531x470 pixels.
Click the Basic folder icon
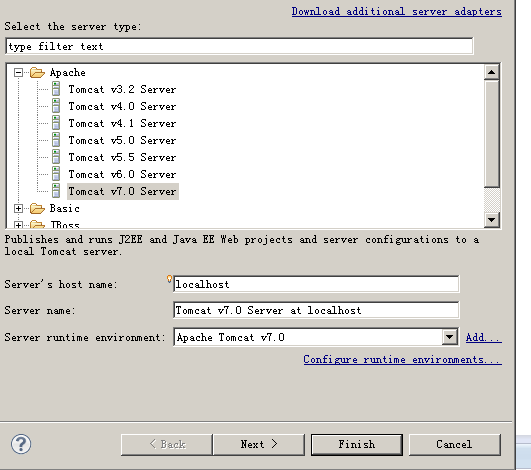point(37,209)
